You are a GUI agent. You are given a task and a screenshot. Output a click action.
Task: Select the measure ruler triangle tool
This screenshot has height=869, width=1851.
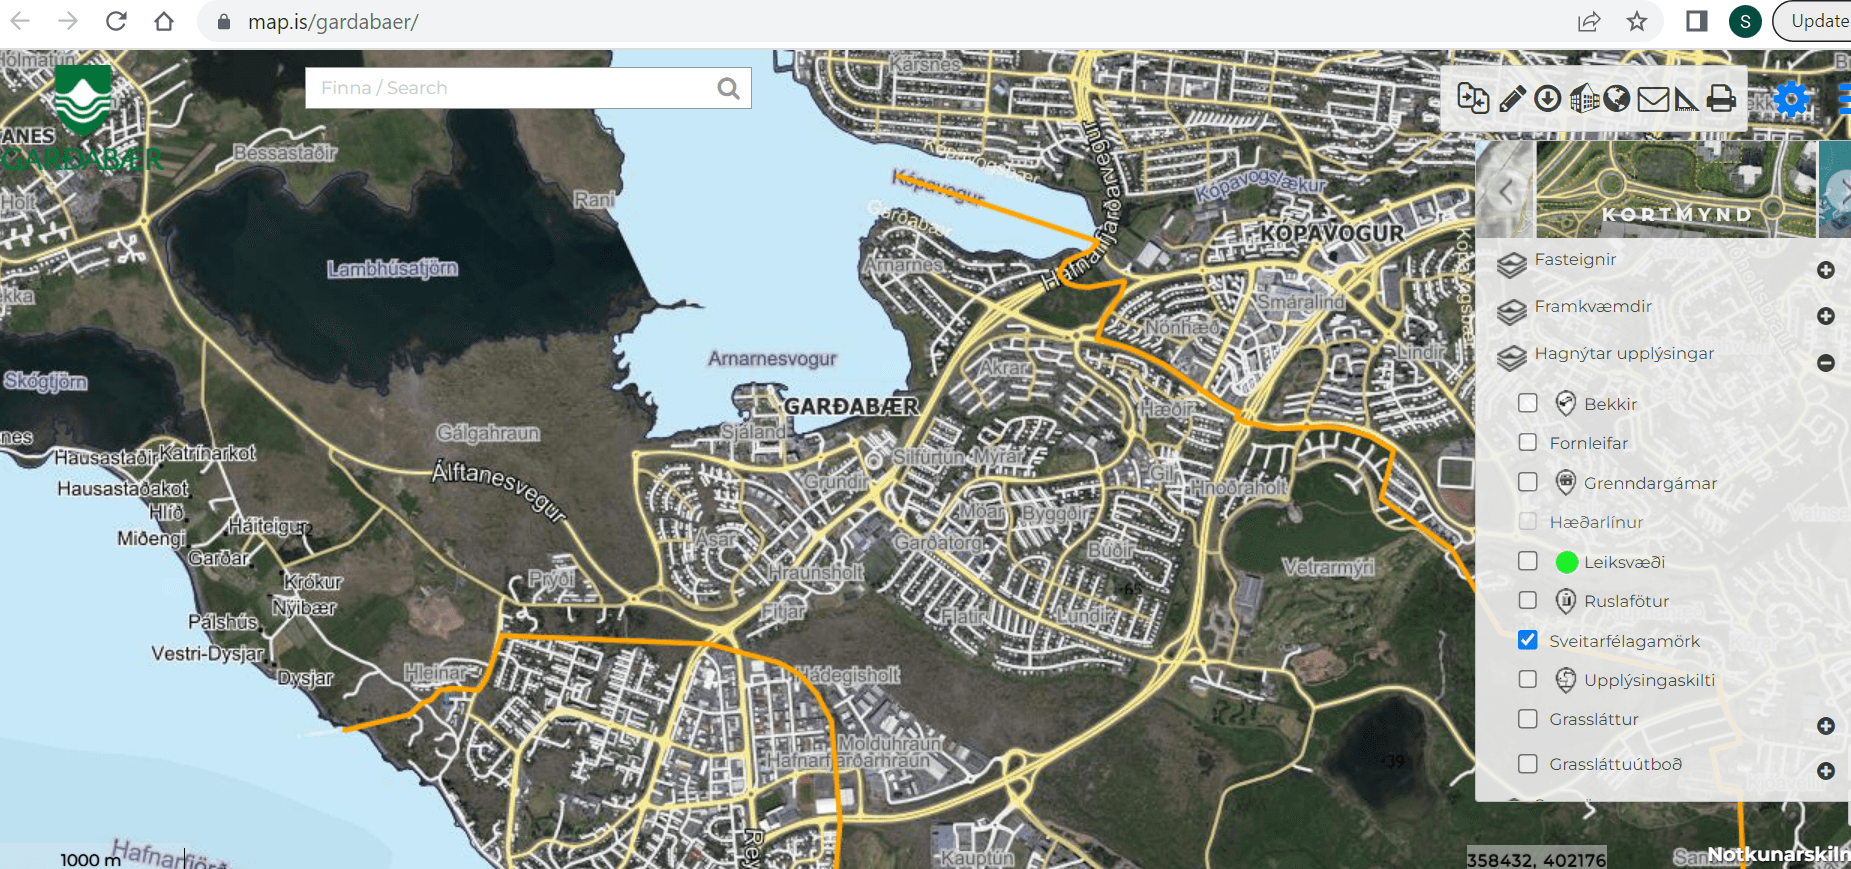1686,99
